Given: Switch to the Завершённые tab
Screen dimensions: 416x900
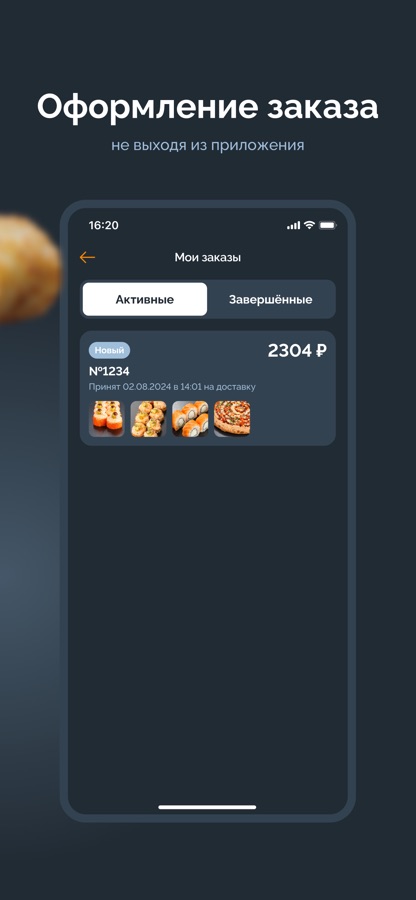Looking at the screenshot, I should [x=270, y=299].
